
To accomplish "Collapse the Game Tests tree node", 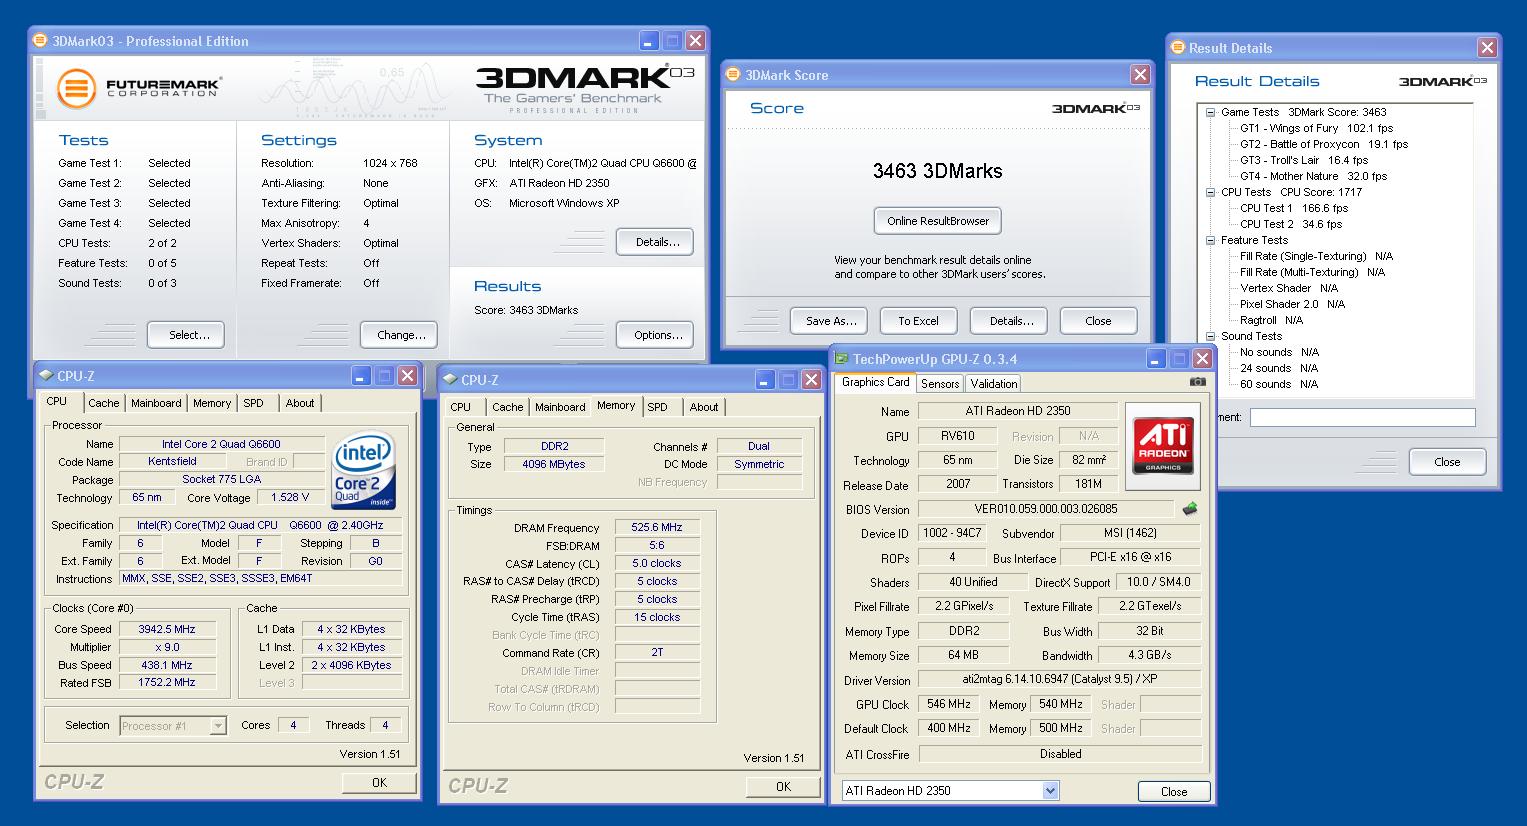I will click(x=1210, y=112).
